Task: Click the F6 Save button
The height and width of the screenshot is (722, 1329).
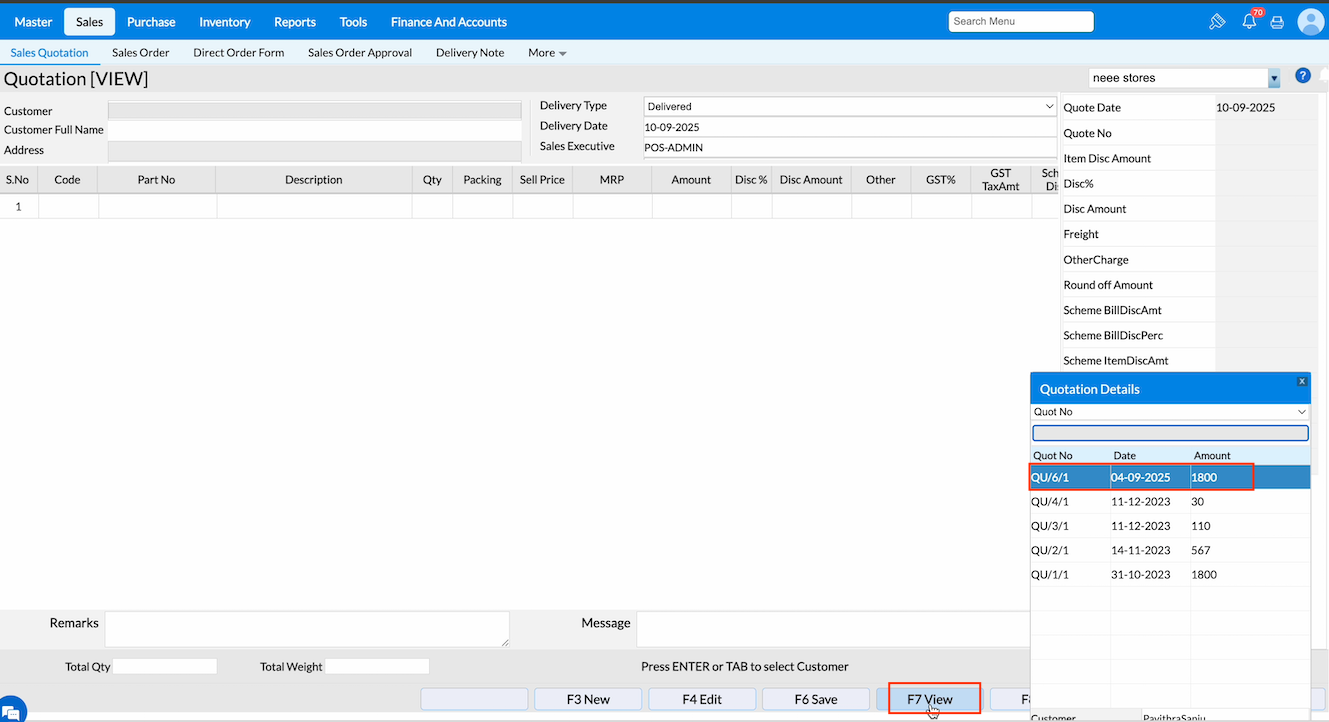Action: pos(816,699)
